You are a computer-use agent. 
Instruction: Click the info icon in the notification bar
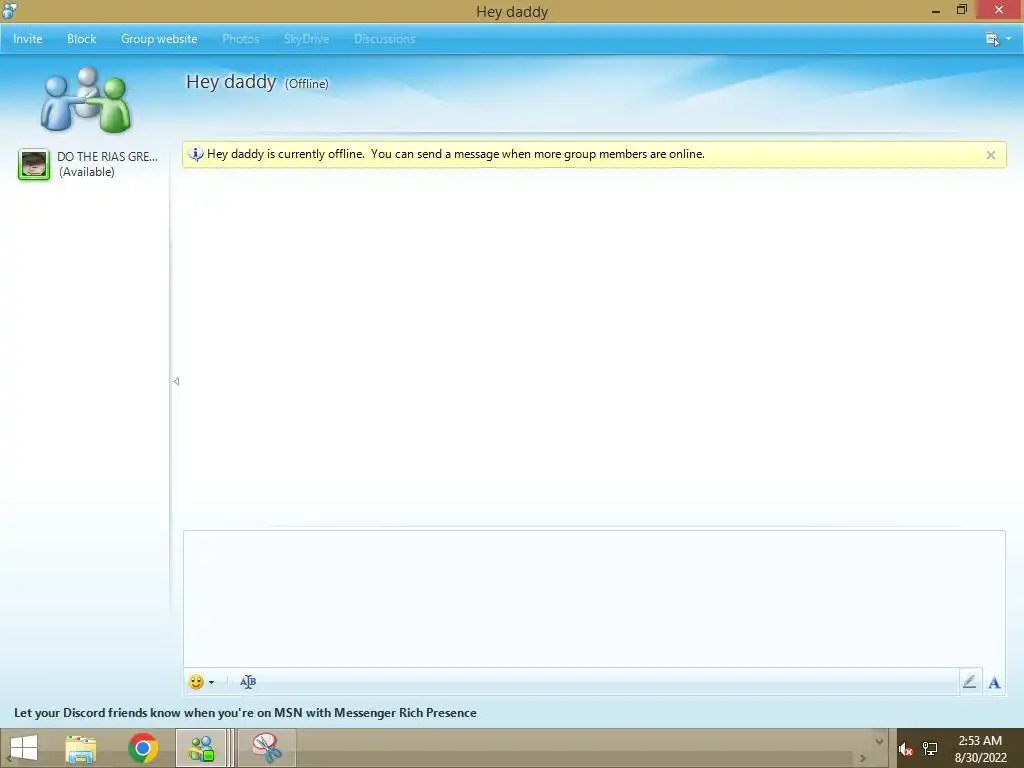195,154
